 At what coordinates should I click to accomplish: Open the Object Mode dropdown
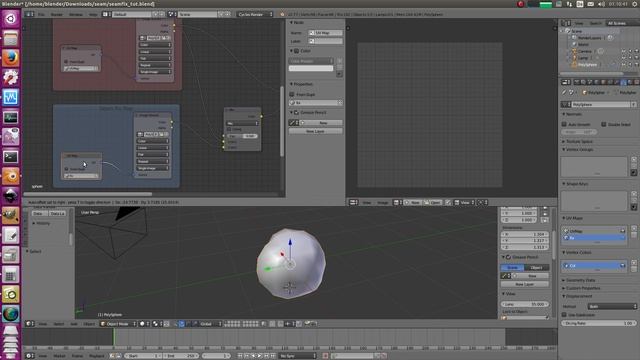pyautogui.click(x=118, y=324)
